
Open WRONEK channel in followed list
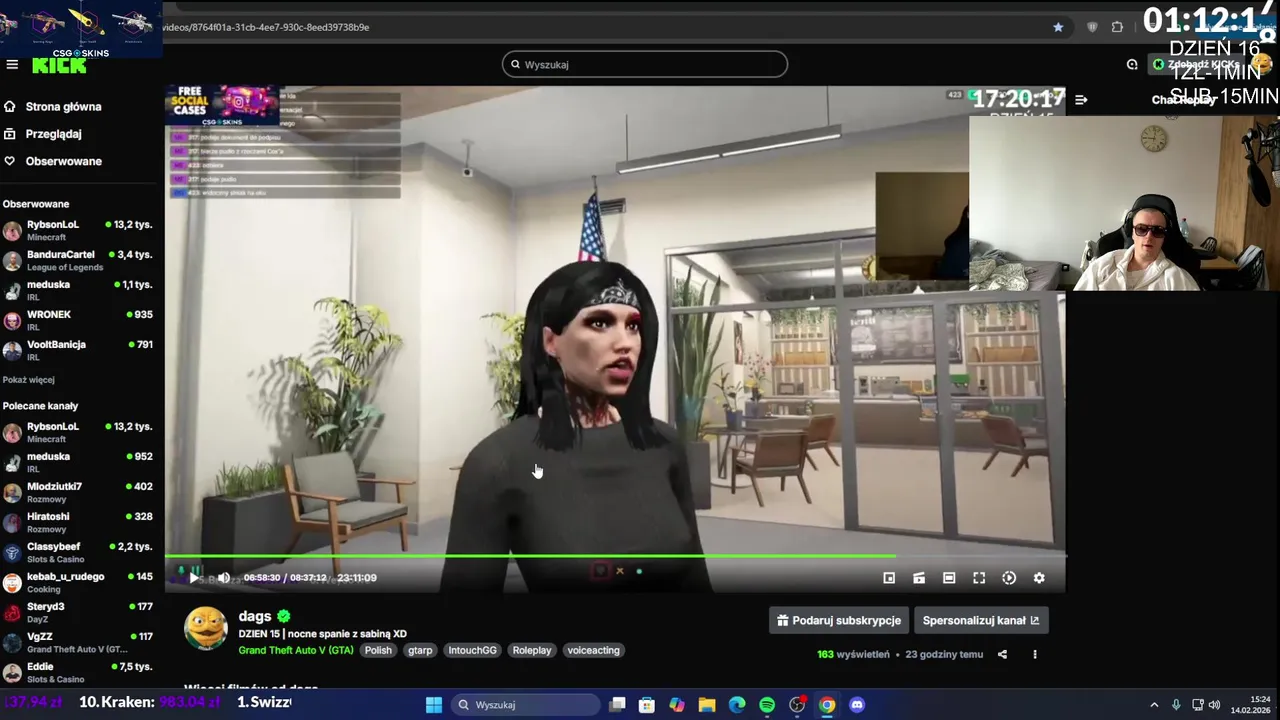tap(78, 321)
